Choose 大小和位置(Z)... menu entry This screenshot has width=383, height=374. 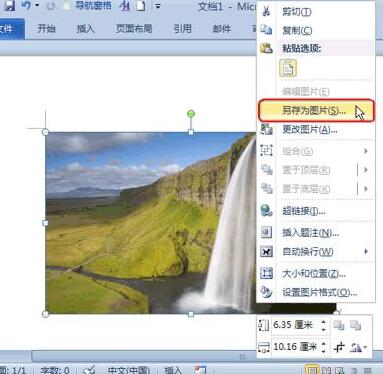(316, 274)
